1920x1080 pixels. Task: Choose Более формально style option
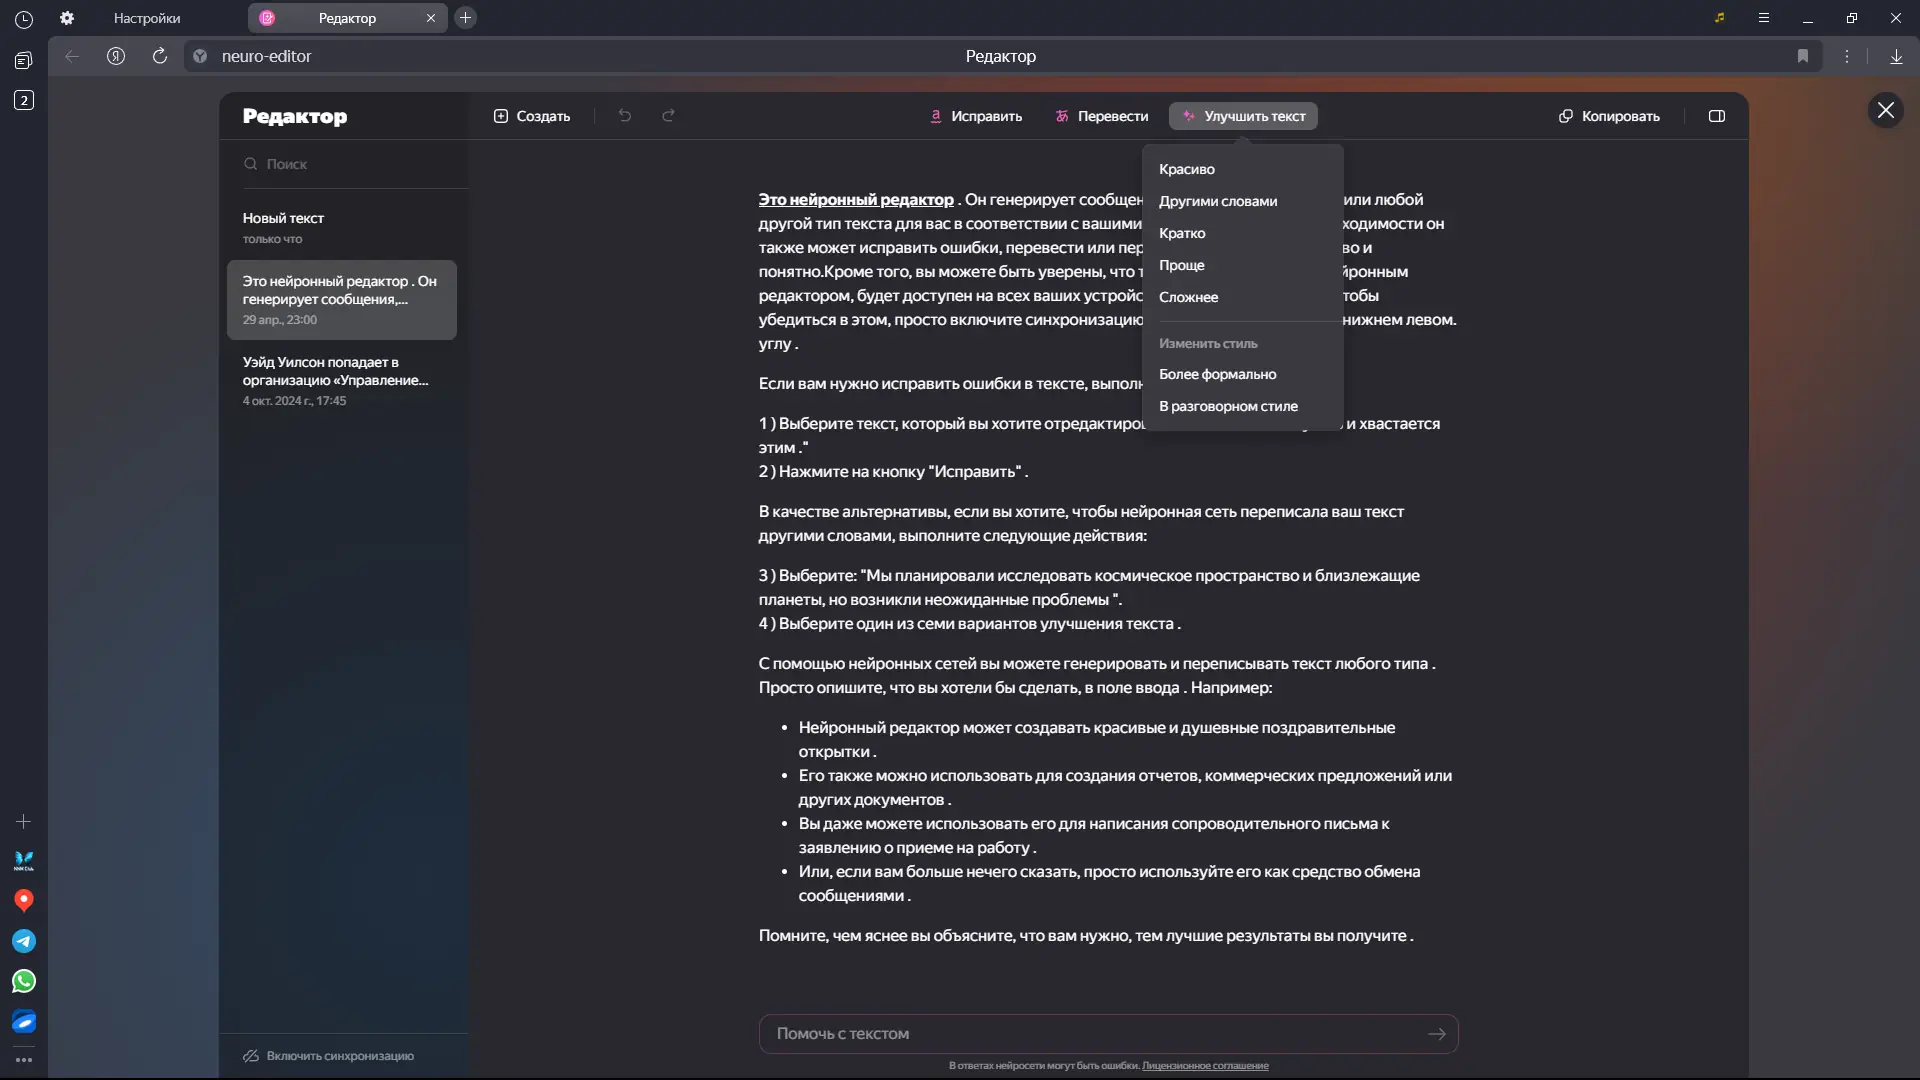pyautogui.click(x=1217, y=374)
